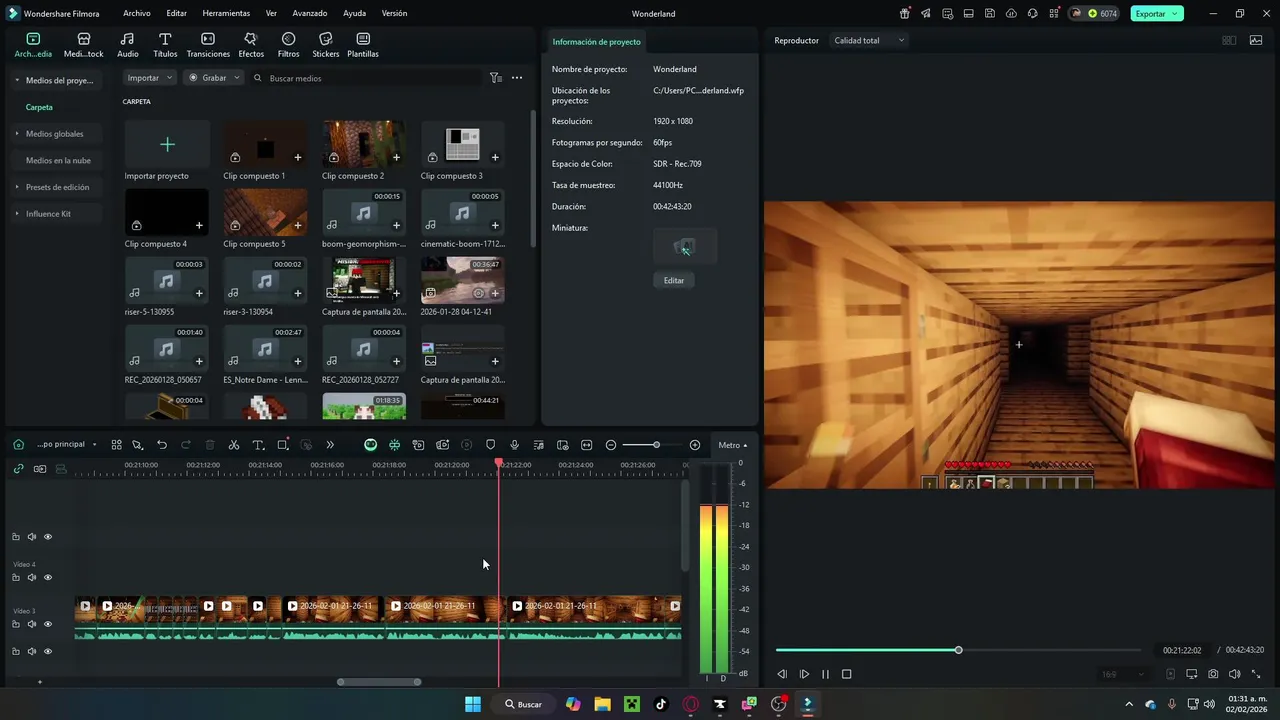The image size is (1280, 720).
Task: Toggle the timeline link chain icon
Action: pyautogui.click(x=18, y=468)
